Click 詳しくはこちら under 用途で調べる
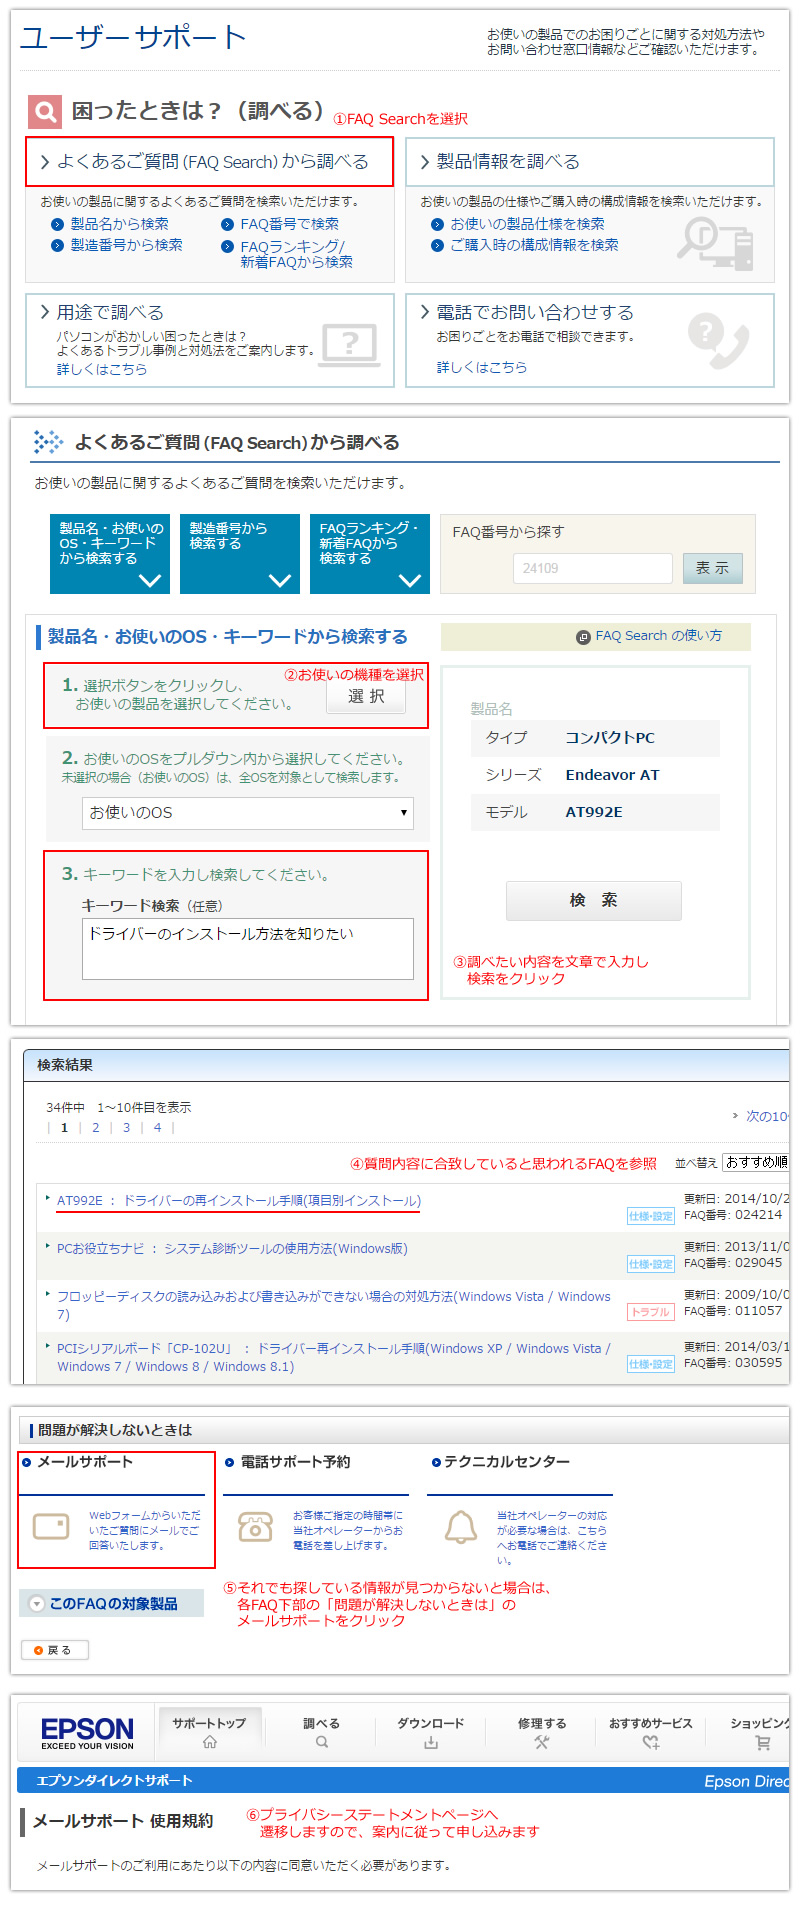This screenshot has width=800, height=1920. point(102,370)
